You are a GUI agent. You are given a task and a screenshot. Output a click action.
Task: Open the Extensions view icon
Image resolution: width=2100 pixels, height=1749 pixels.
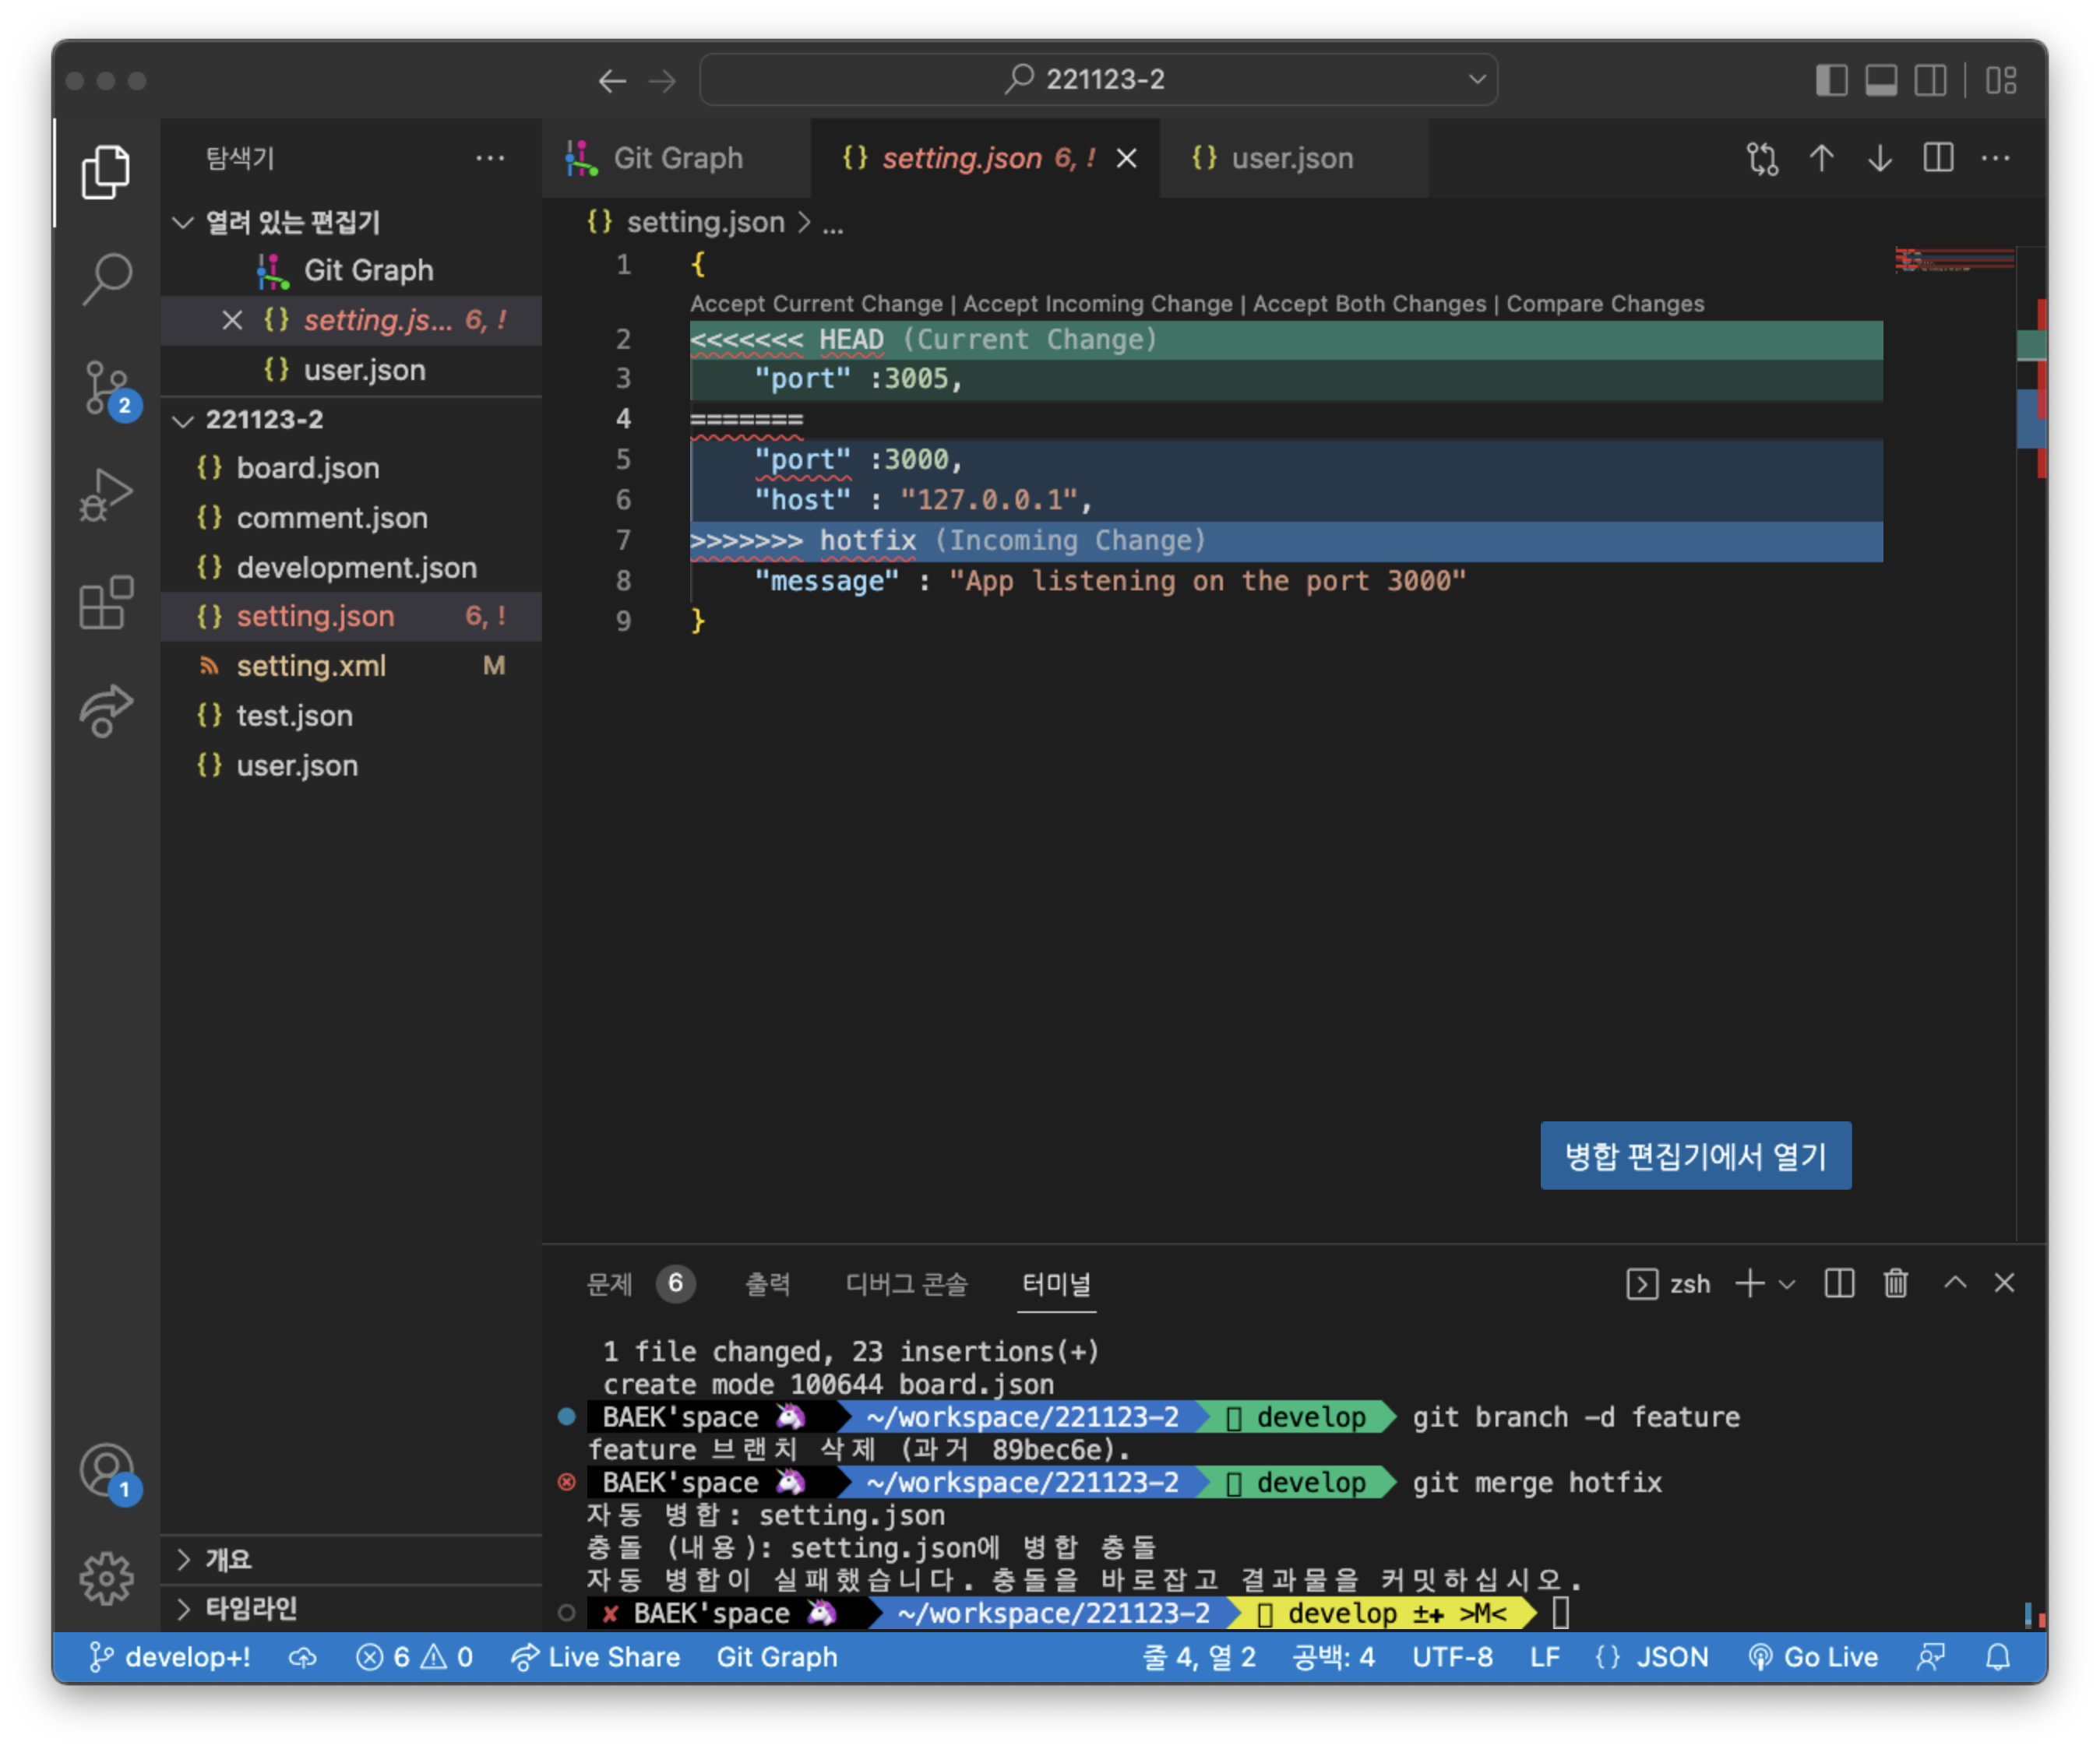[106, 603]
